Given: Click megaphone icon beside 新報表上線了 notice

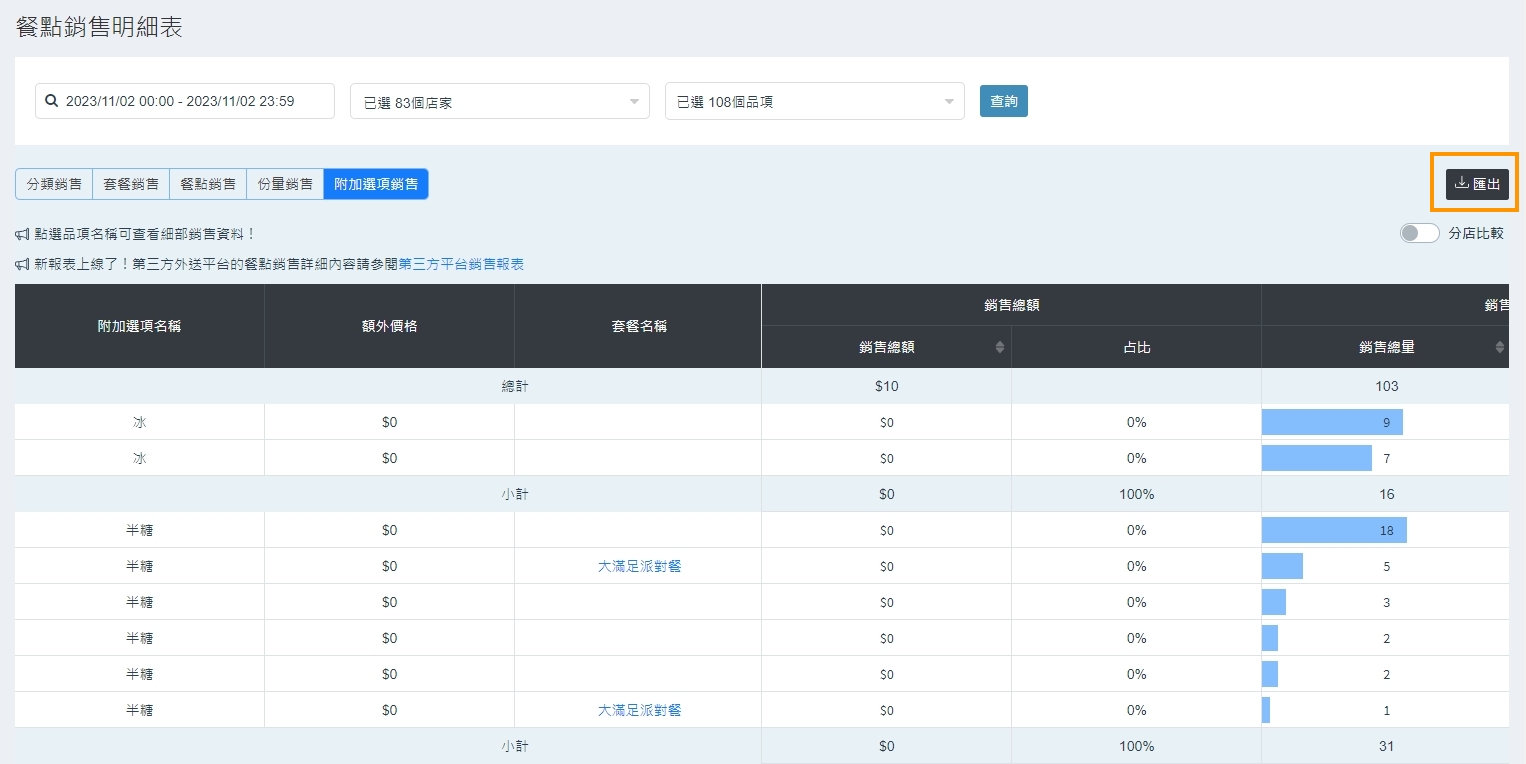Looking at the screenshot, I should point(22,264).
